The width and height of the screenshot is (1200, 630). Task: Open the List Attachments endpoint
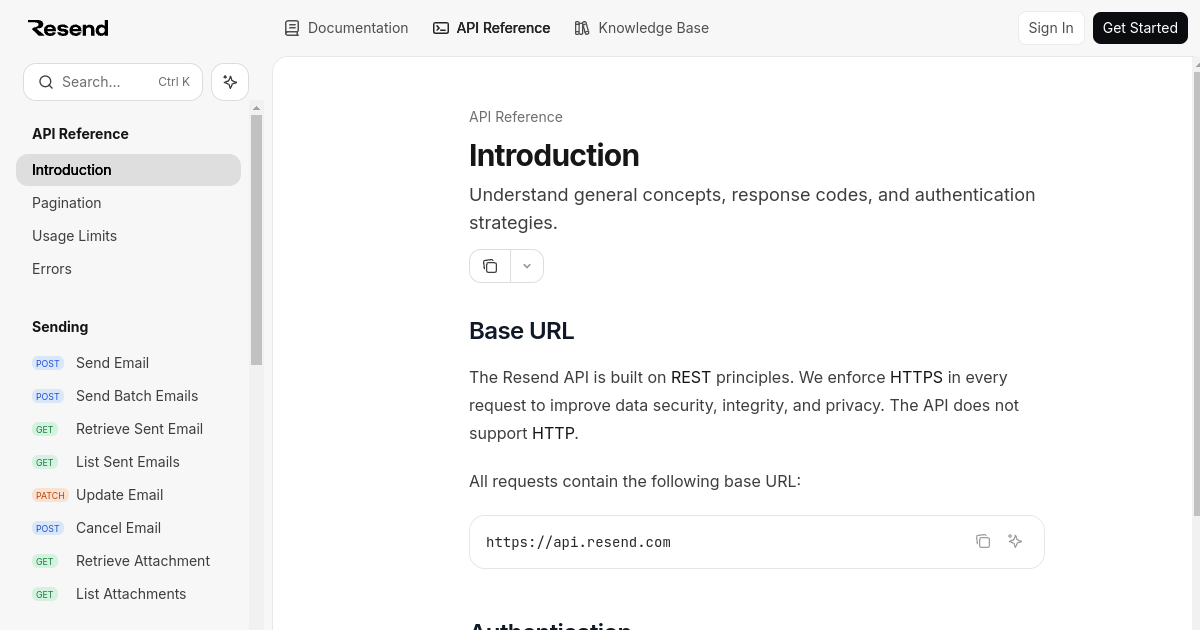[x=128, y=594]
